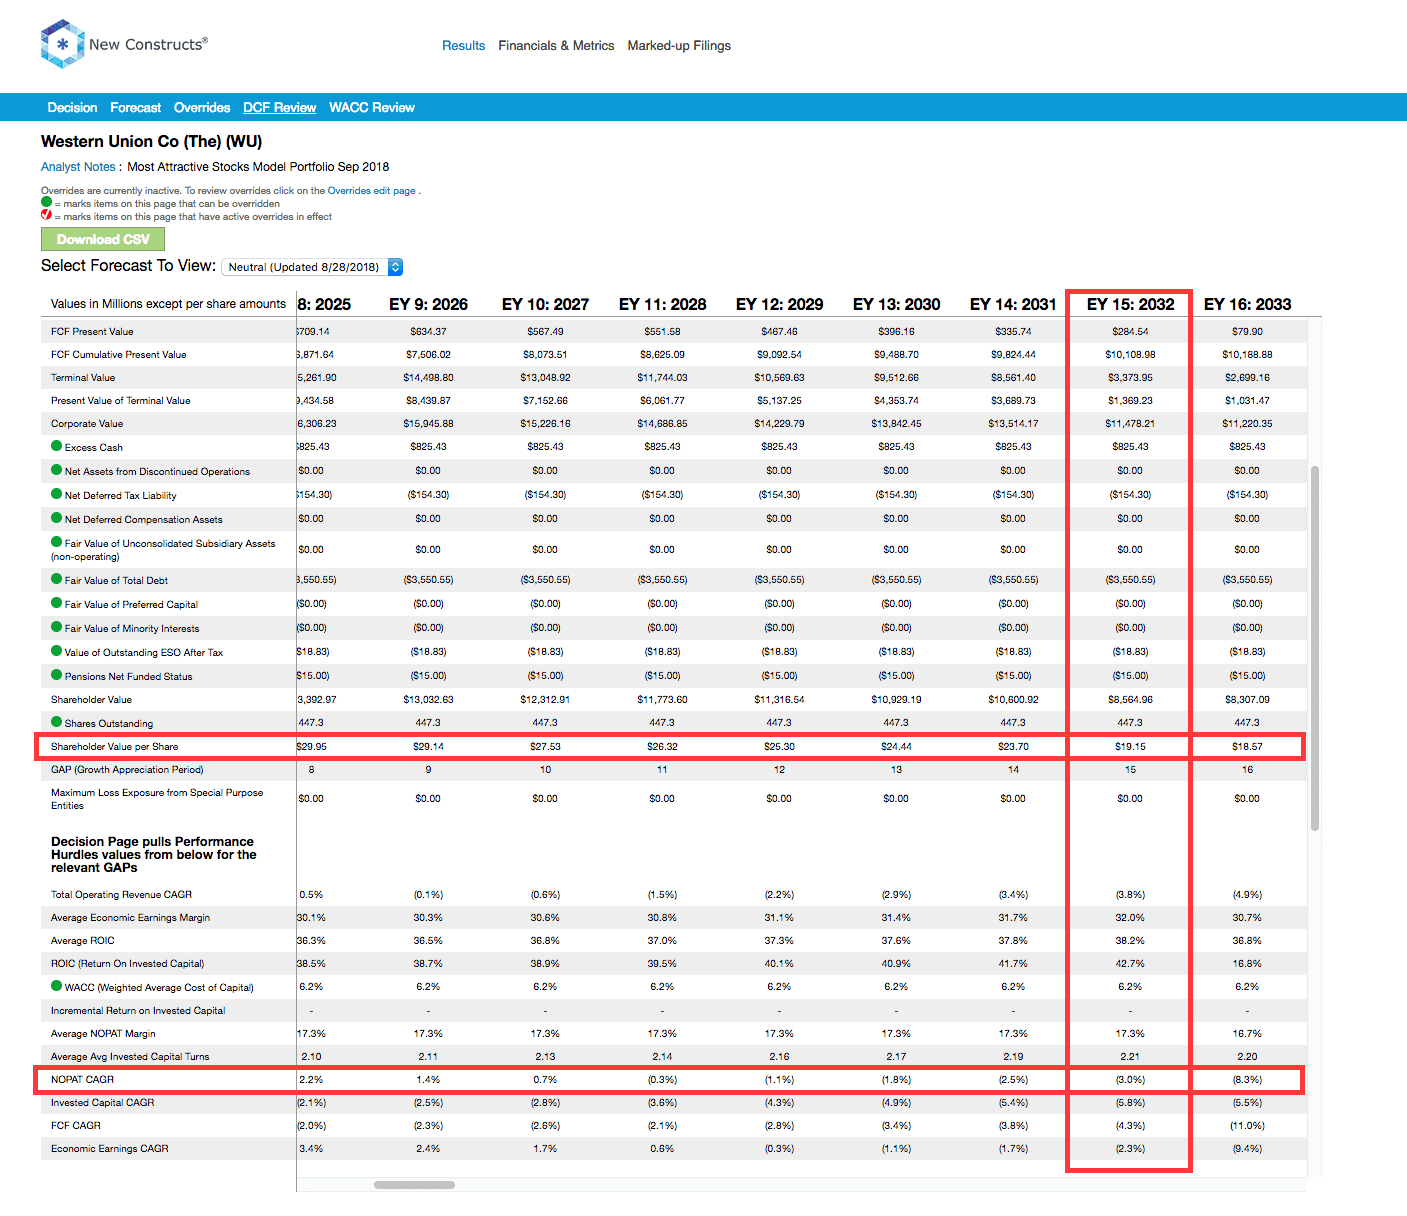This screenshot has width=1407, height=1216.
Task: Click the (3.0%) NOPAT CAGR value
Action: point(1130,1079)
